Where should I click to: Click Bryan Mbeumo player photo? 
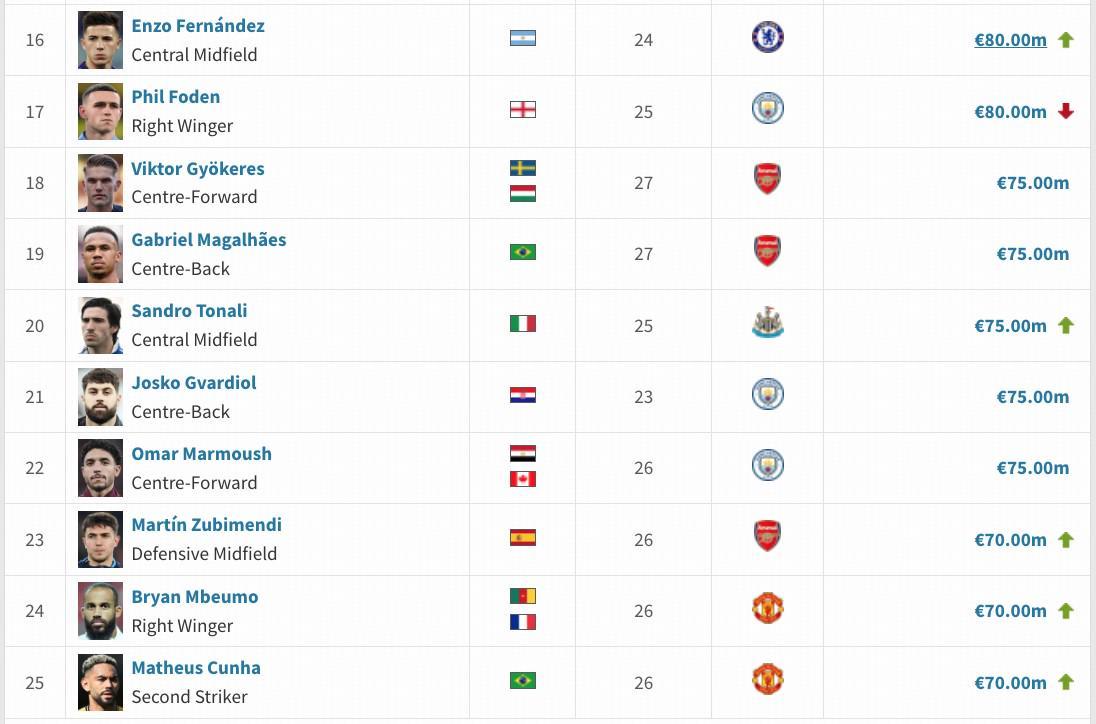(x=100, y=610)
